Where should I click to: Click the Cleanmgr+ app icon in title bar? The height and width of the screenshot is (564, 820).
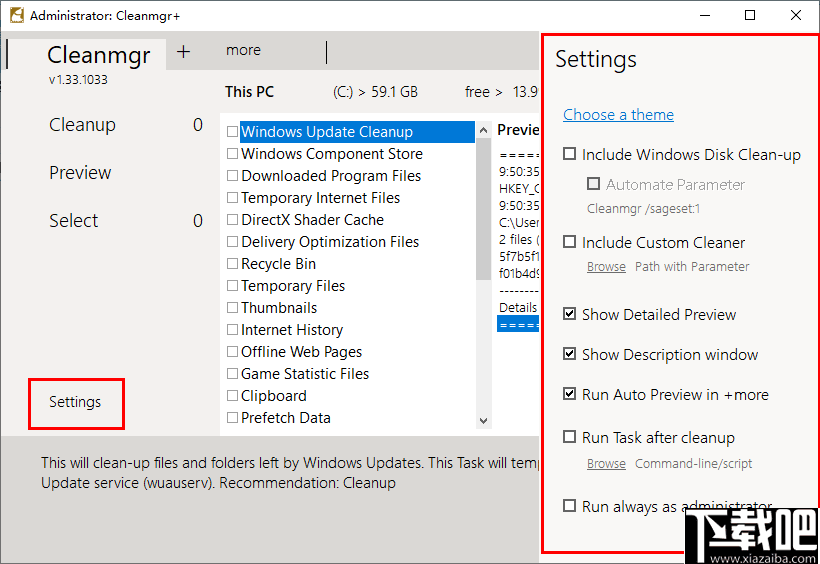(x=15, y=16)
